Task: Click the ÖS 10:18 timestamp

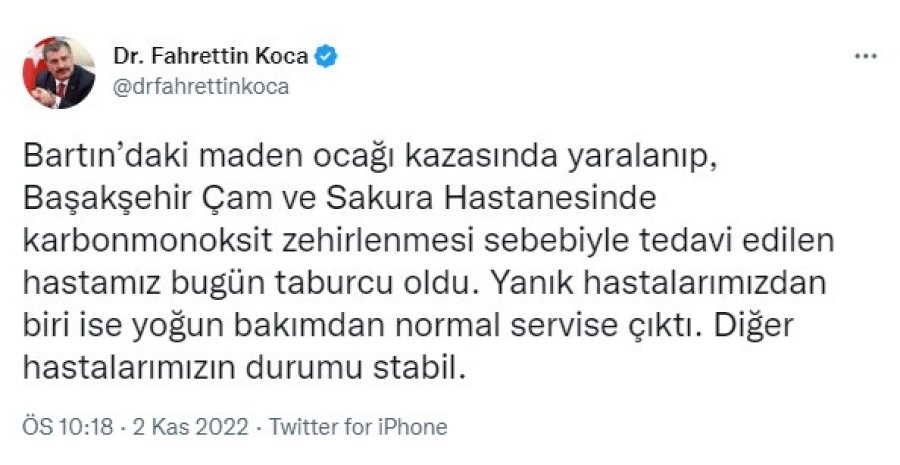Action: tap(68, 427)
